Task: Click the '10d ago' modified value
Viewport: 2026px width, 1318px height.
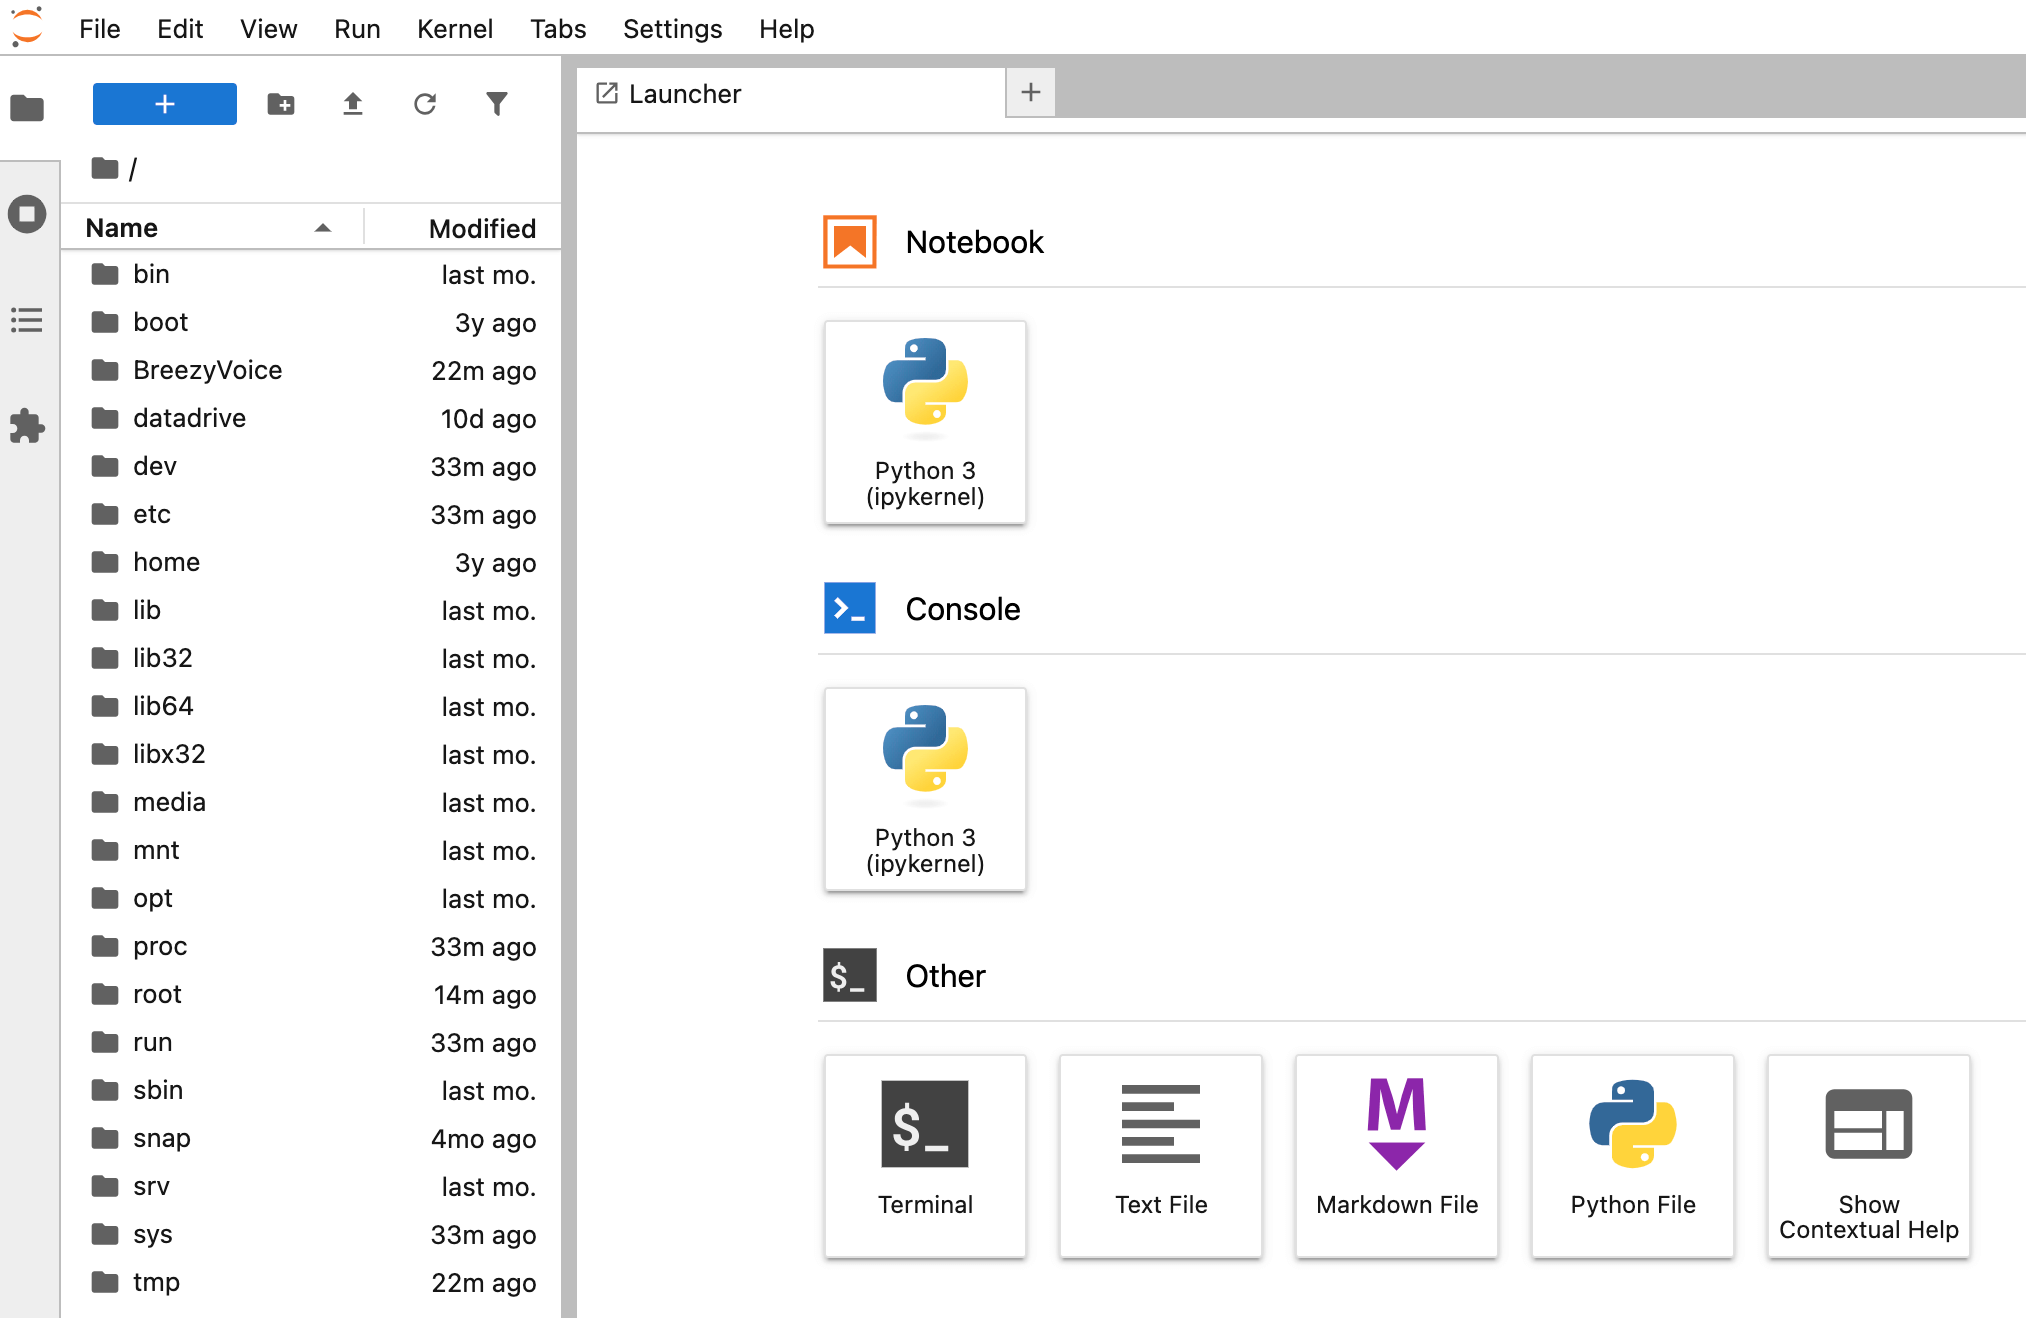Action: 488,419
